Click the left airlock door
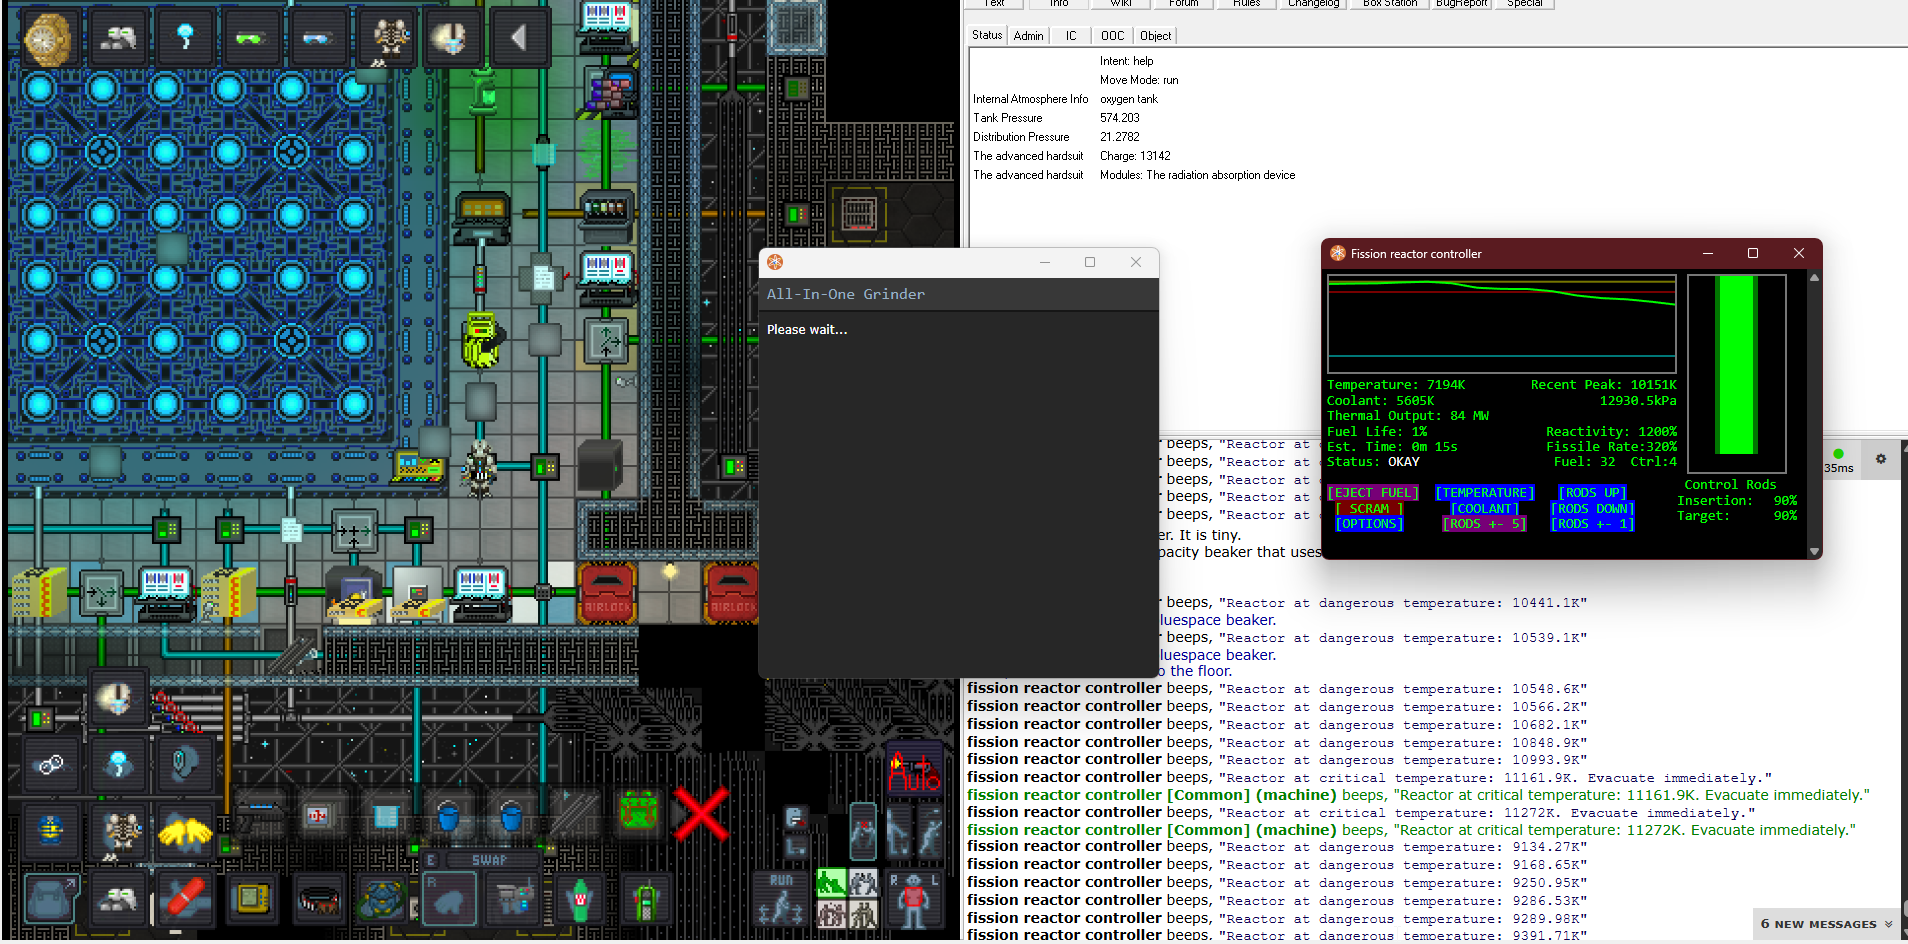This screenshot has height=944, width=1908. point(607,593)
